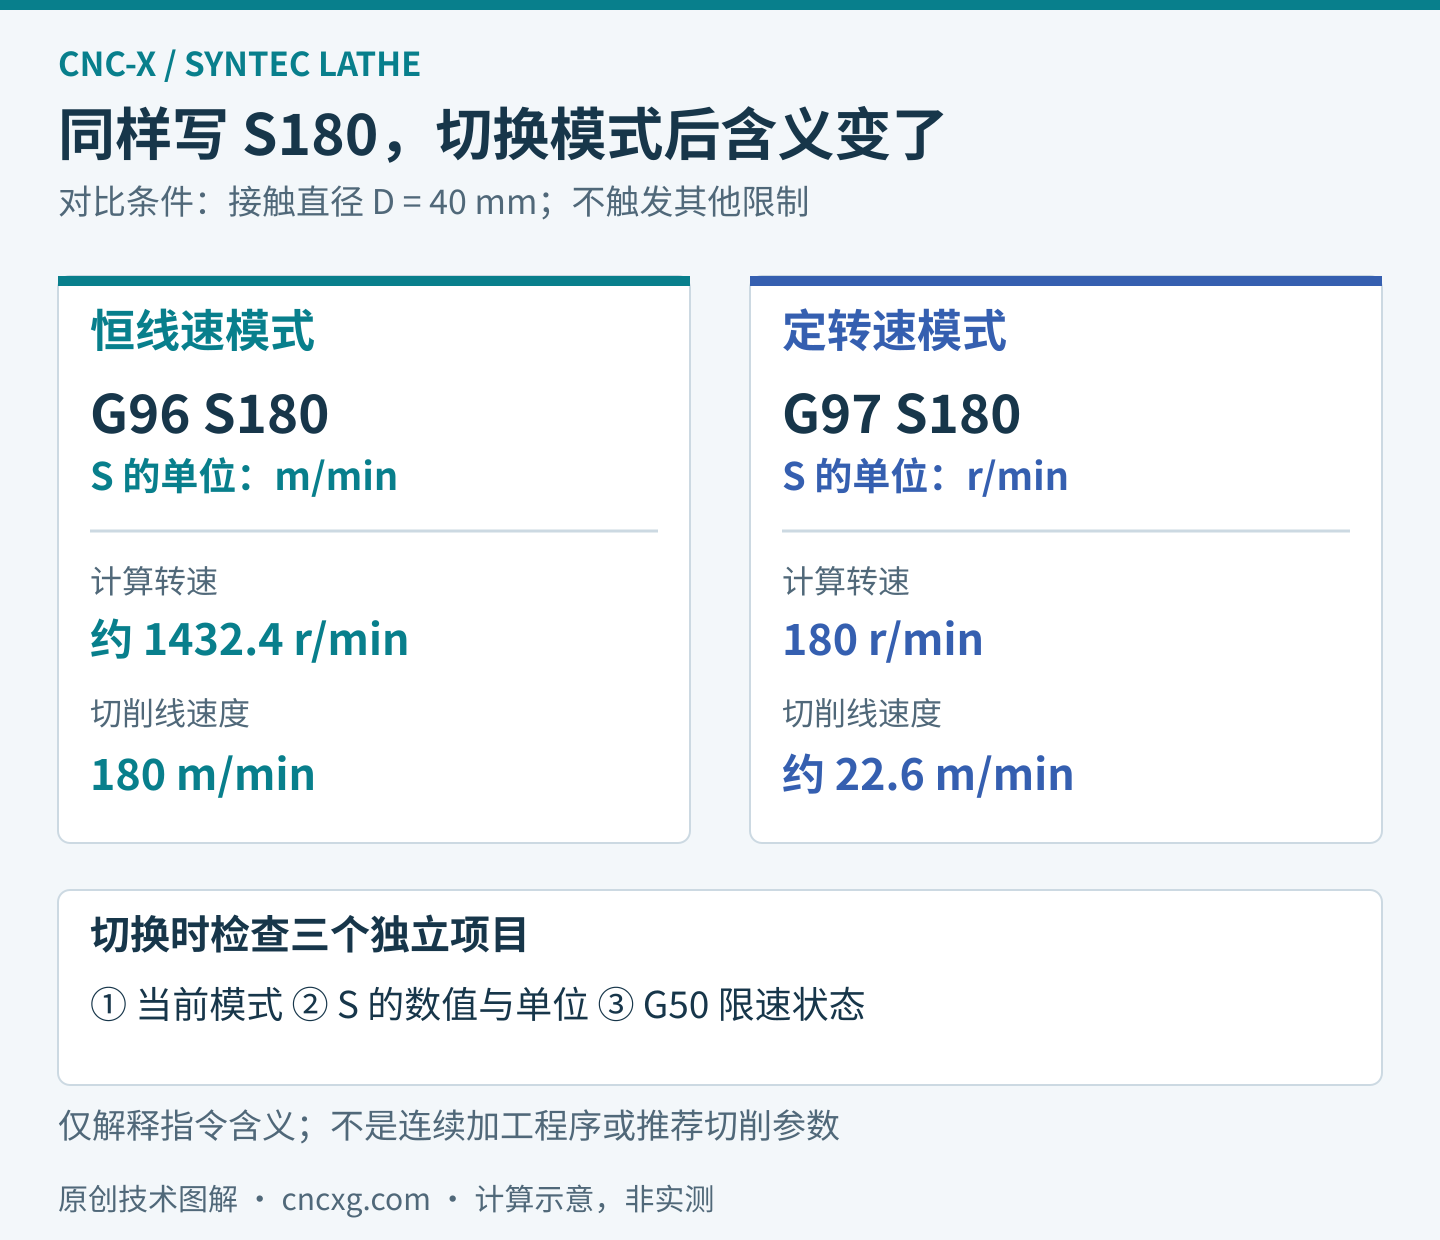Click the "定转速模式" card heading
This screenshot has height=1240, width=1440.
coord(895,331)
